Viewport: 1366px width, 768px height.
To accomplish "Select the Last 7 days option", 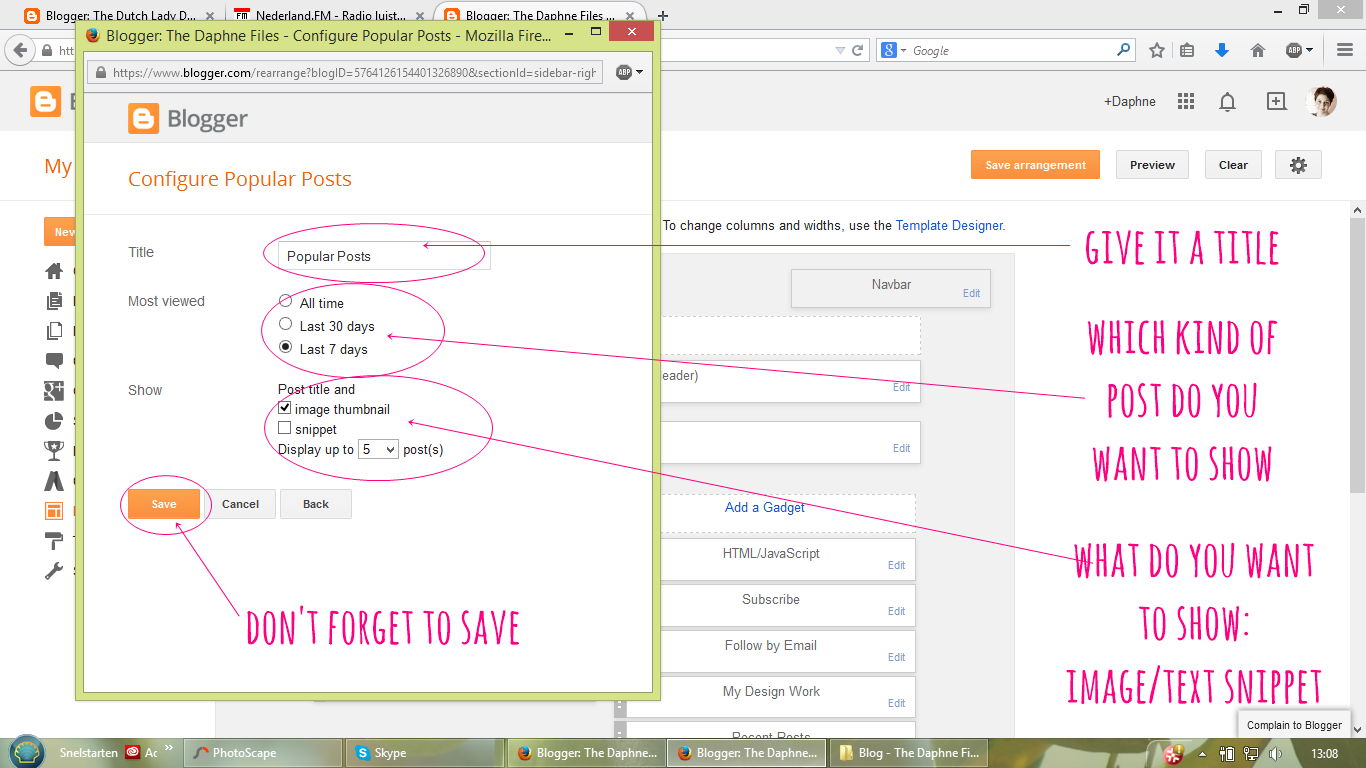I will [x=286, y=348].
